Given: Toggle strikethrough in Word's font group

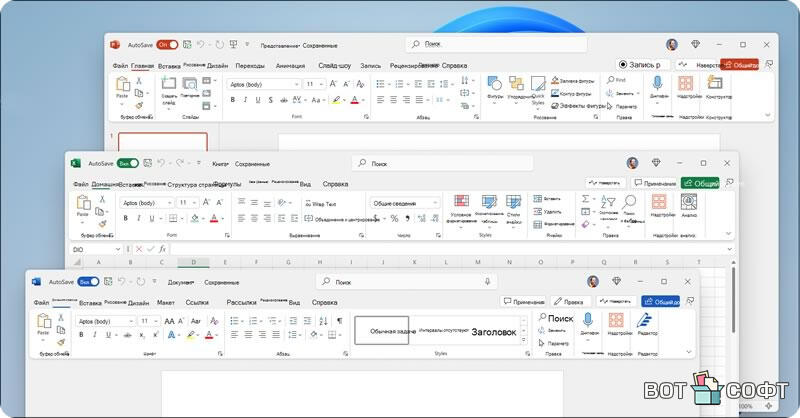Looking at the screenshot, I should coord(128,335).
